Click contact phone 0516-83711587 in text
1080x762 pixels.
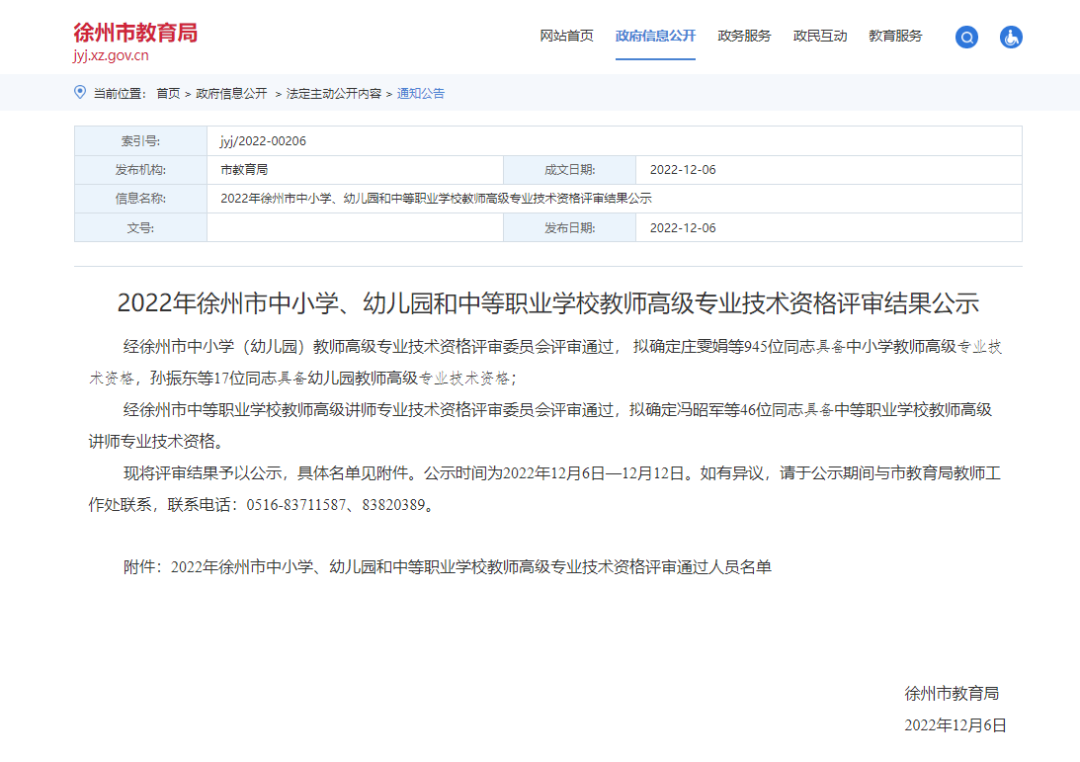click(296, 505)
